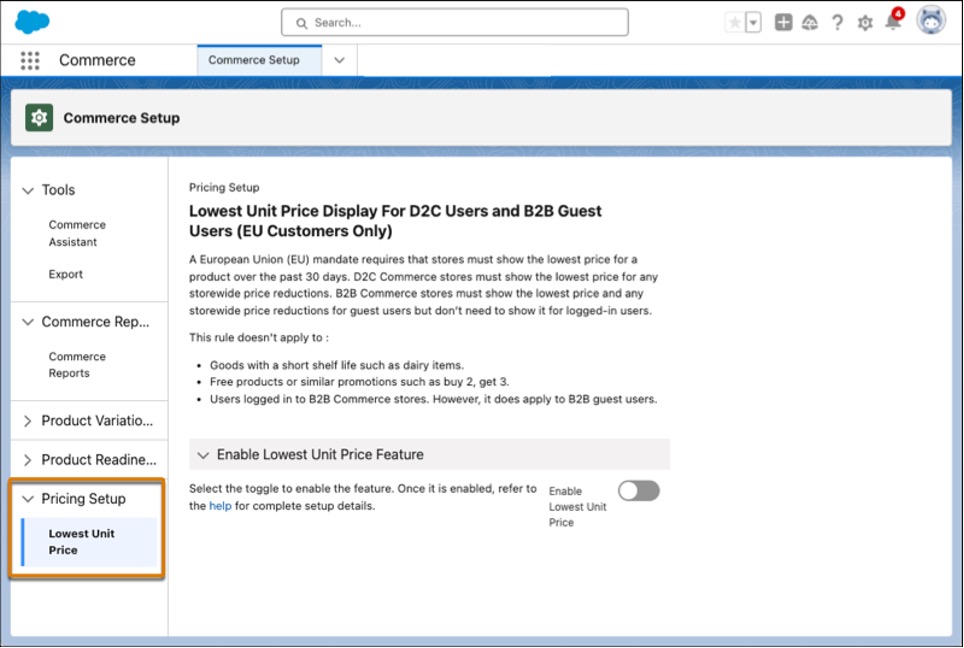964x648 pixels.
Task: Click the short shelf life bullet text
Action: pos(337,365)
